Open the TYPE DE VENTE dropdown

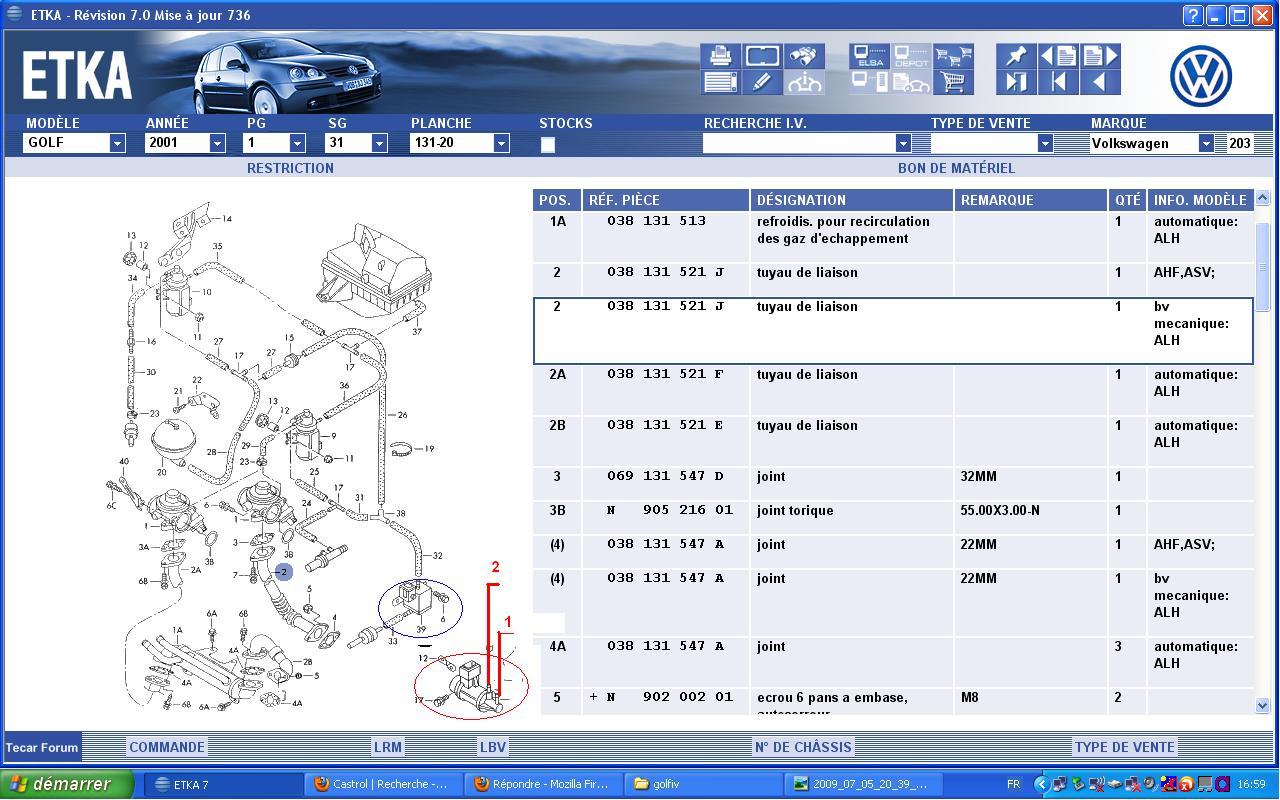(1045, 143)
